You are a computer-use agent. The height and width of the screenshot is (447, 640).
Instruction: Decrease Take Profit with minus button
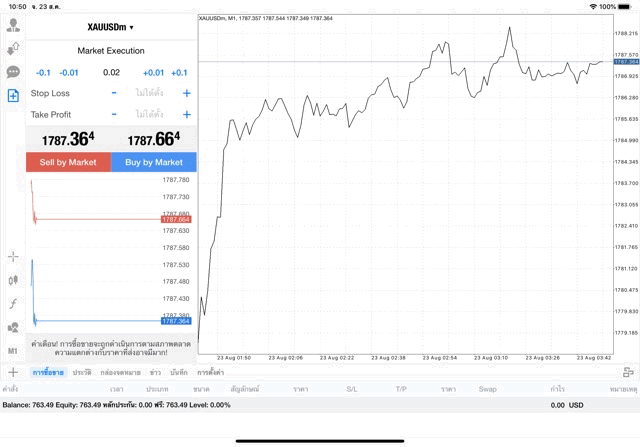[x=114, y=114]
